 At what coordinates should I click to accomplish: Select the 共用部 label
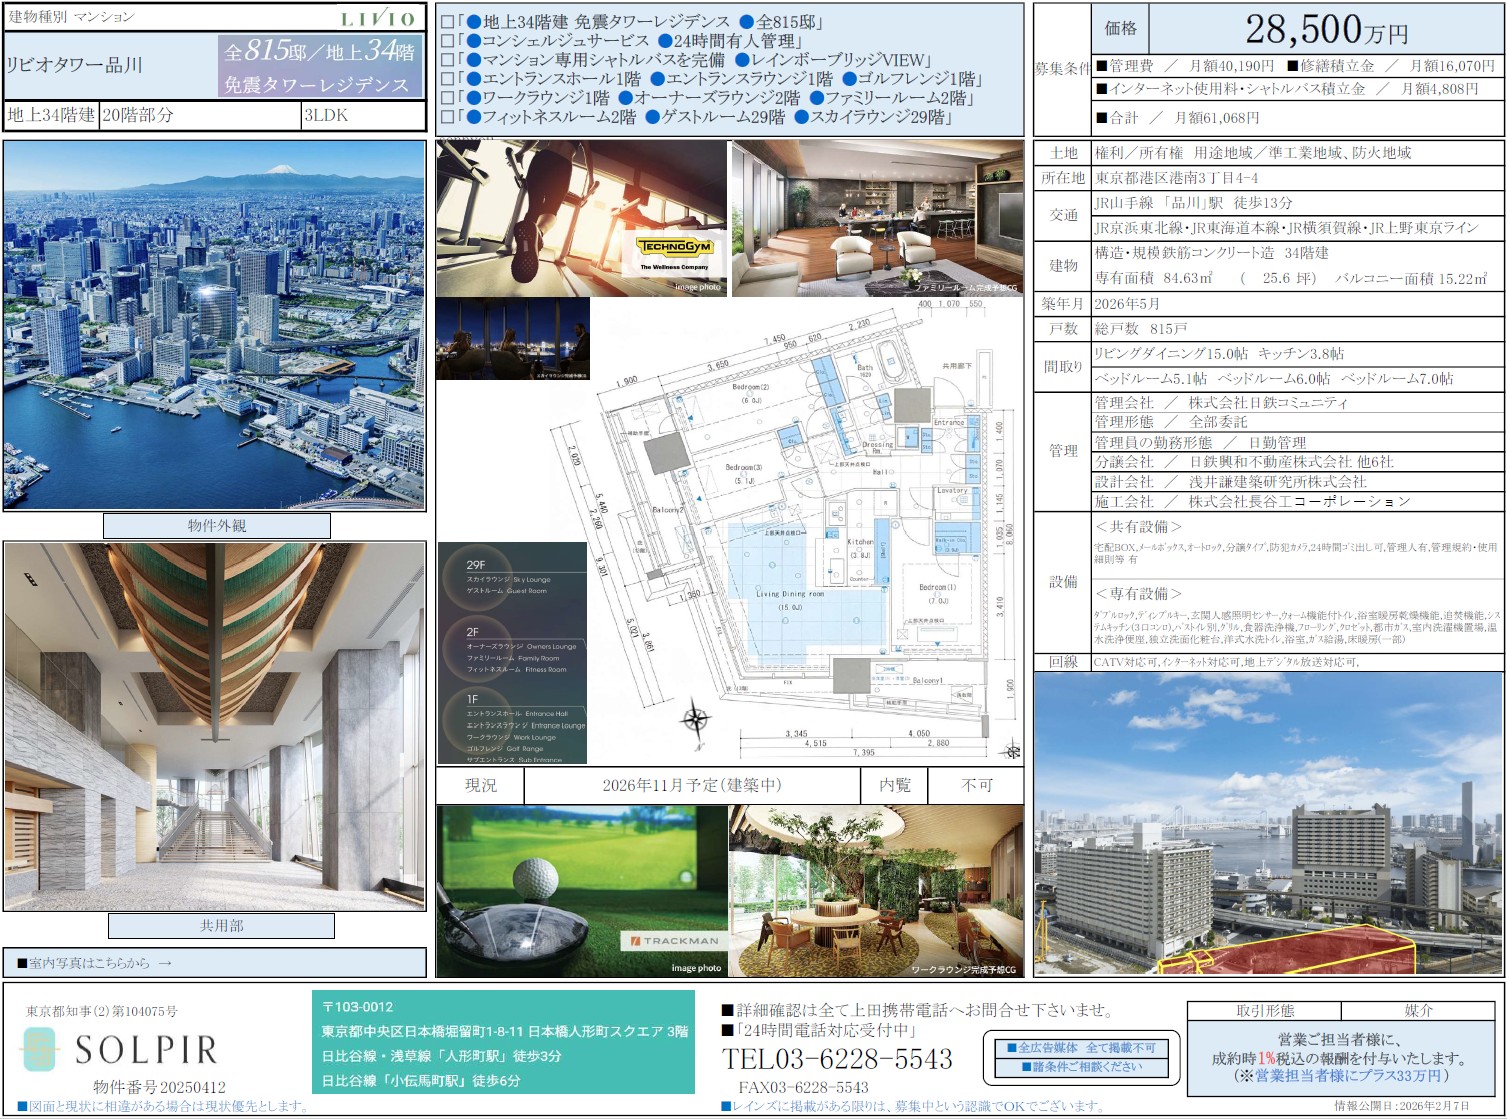pos(221,926)
